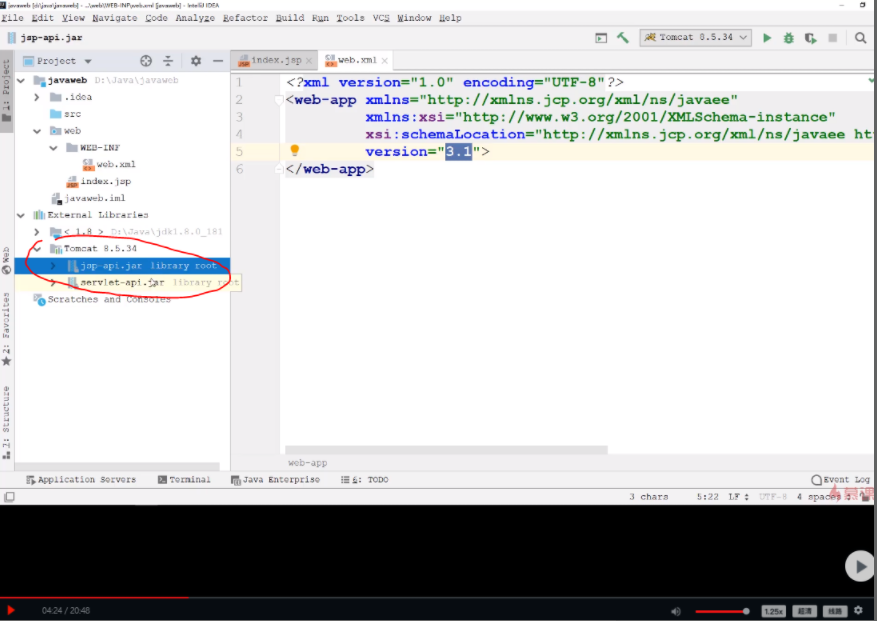Adjust the video volume slider

(722, 611)
